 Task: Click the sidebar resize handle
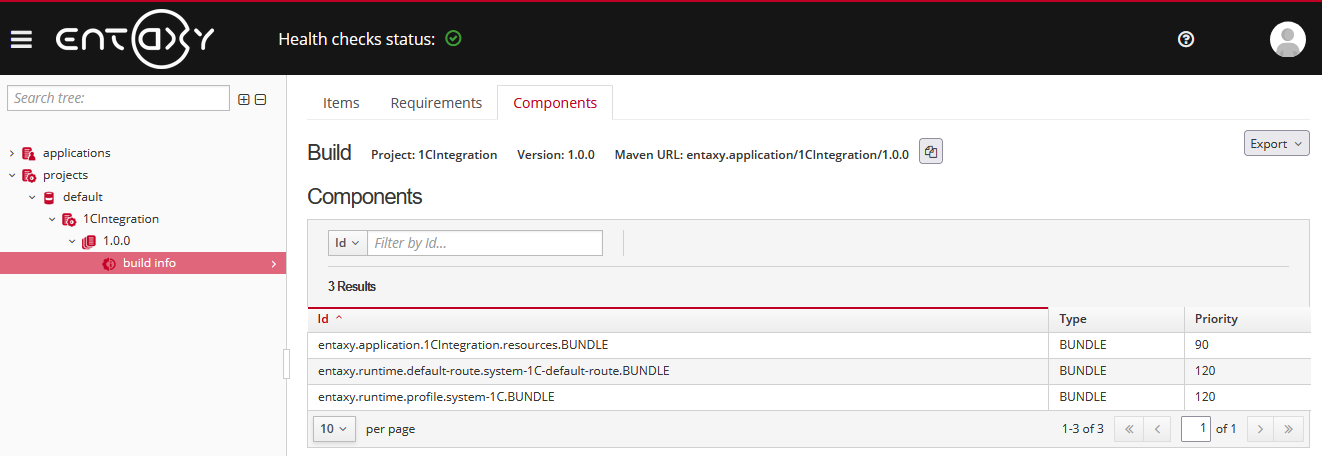pos(286,365)
